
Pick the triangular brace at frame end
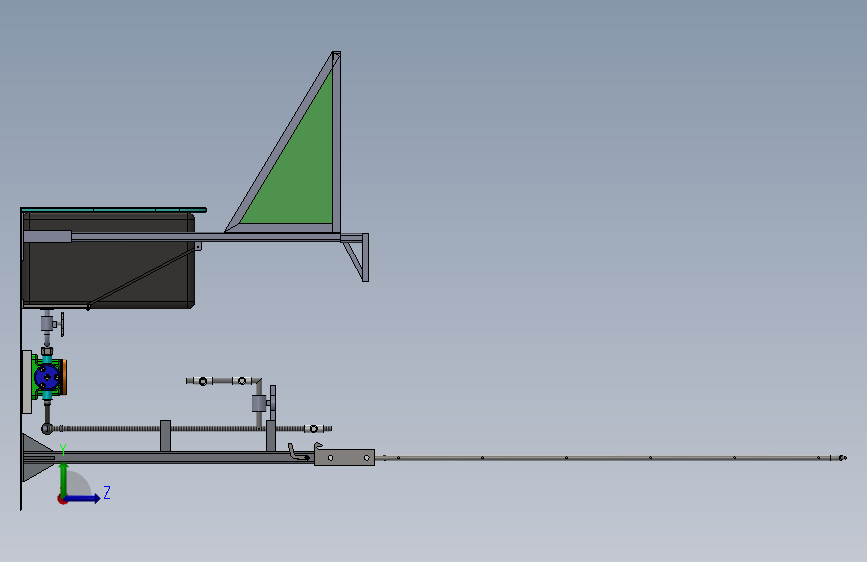point(356,257)
